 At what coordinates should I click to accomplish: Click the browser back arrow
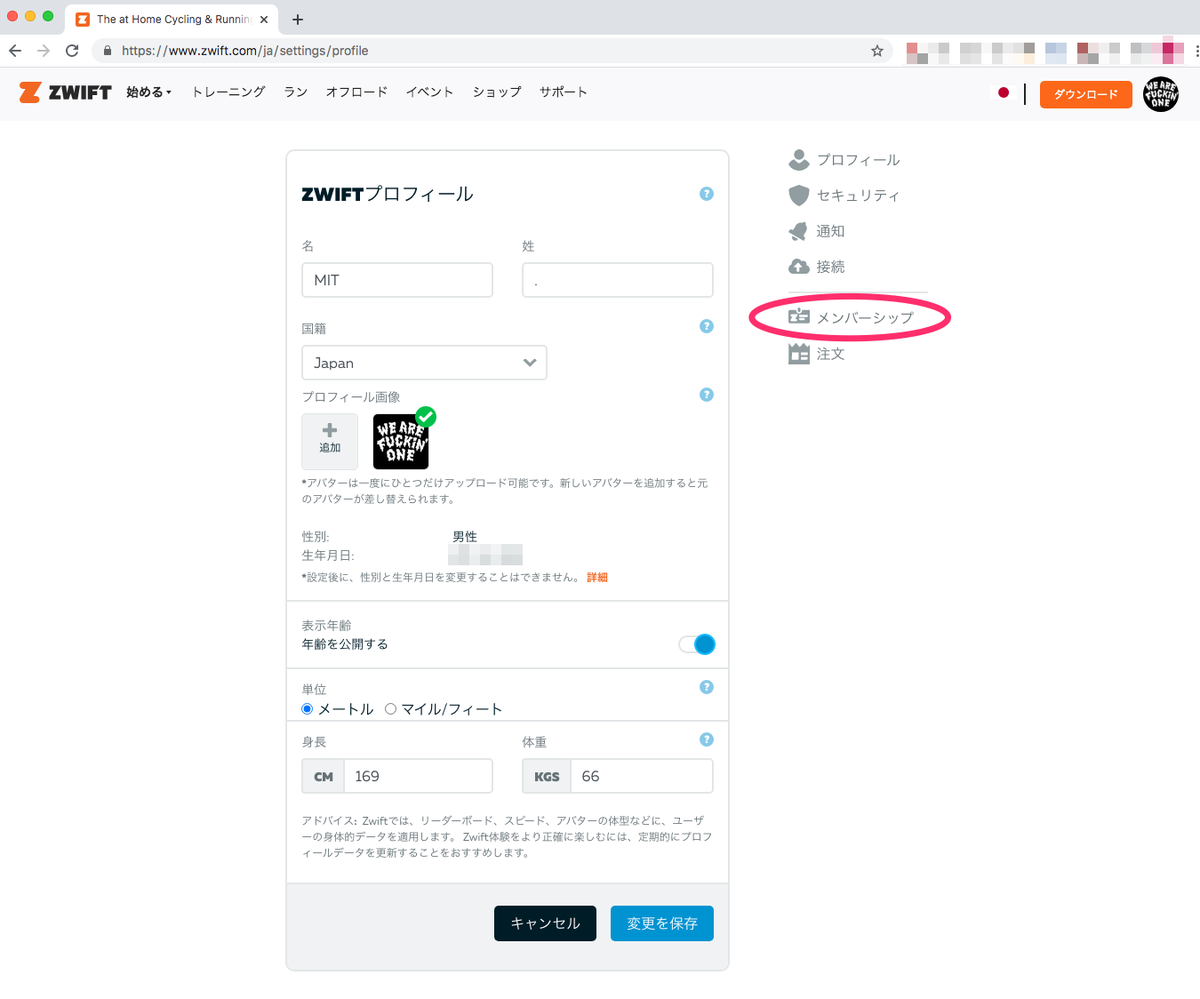15,50
